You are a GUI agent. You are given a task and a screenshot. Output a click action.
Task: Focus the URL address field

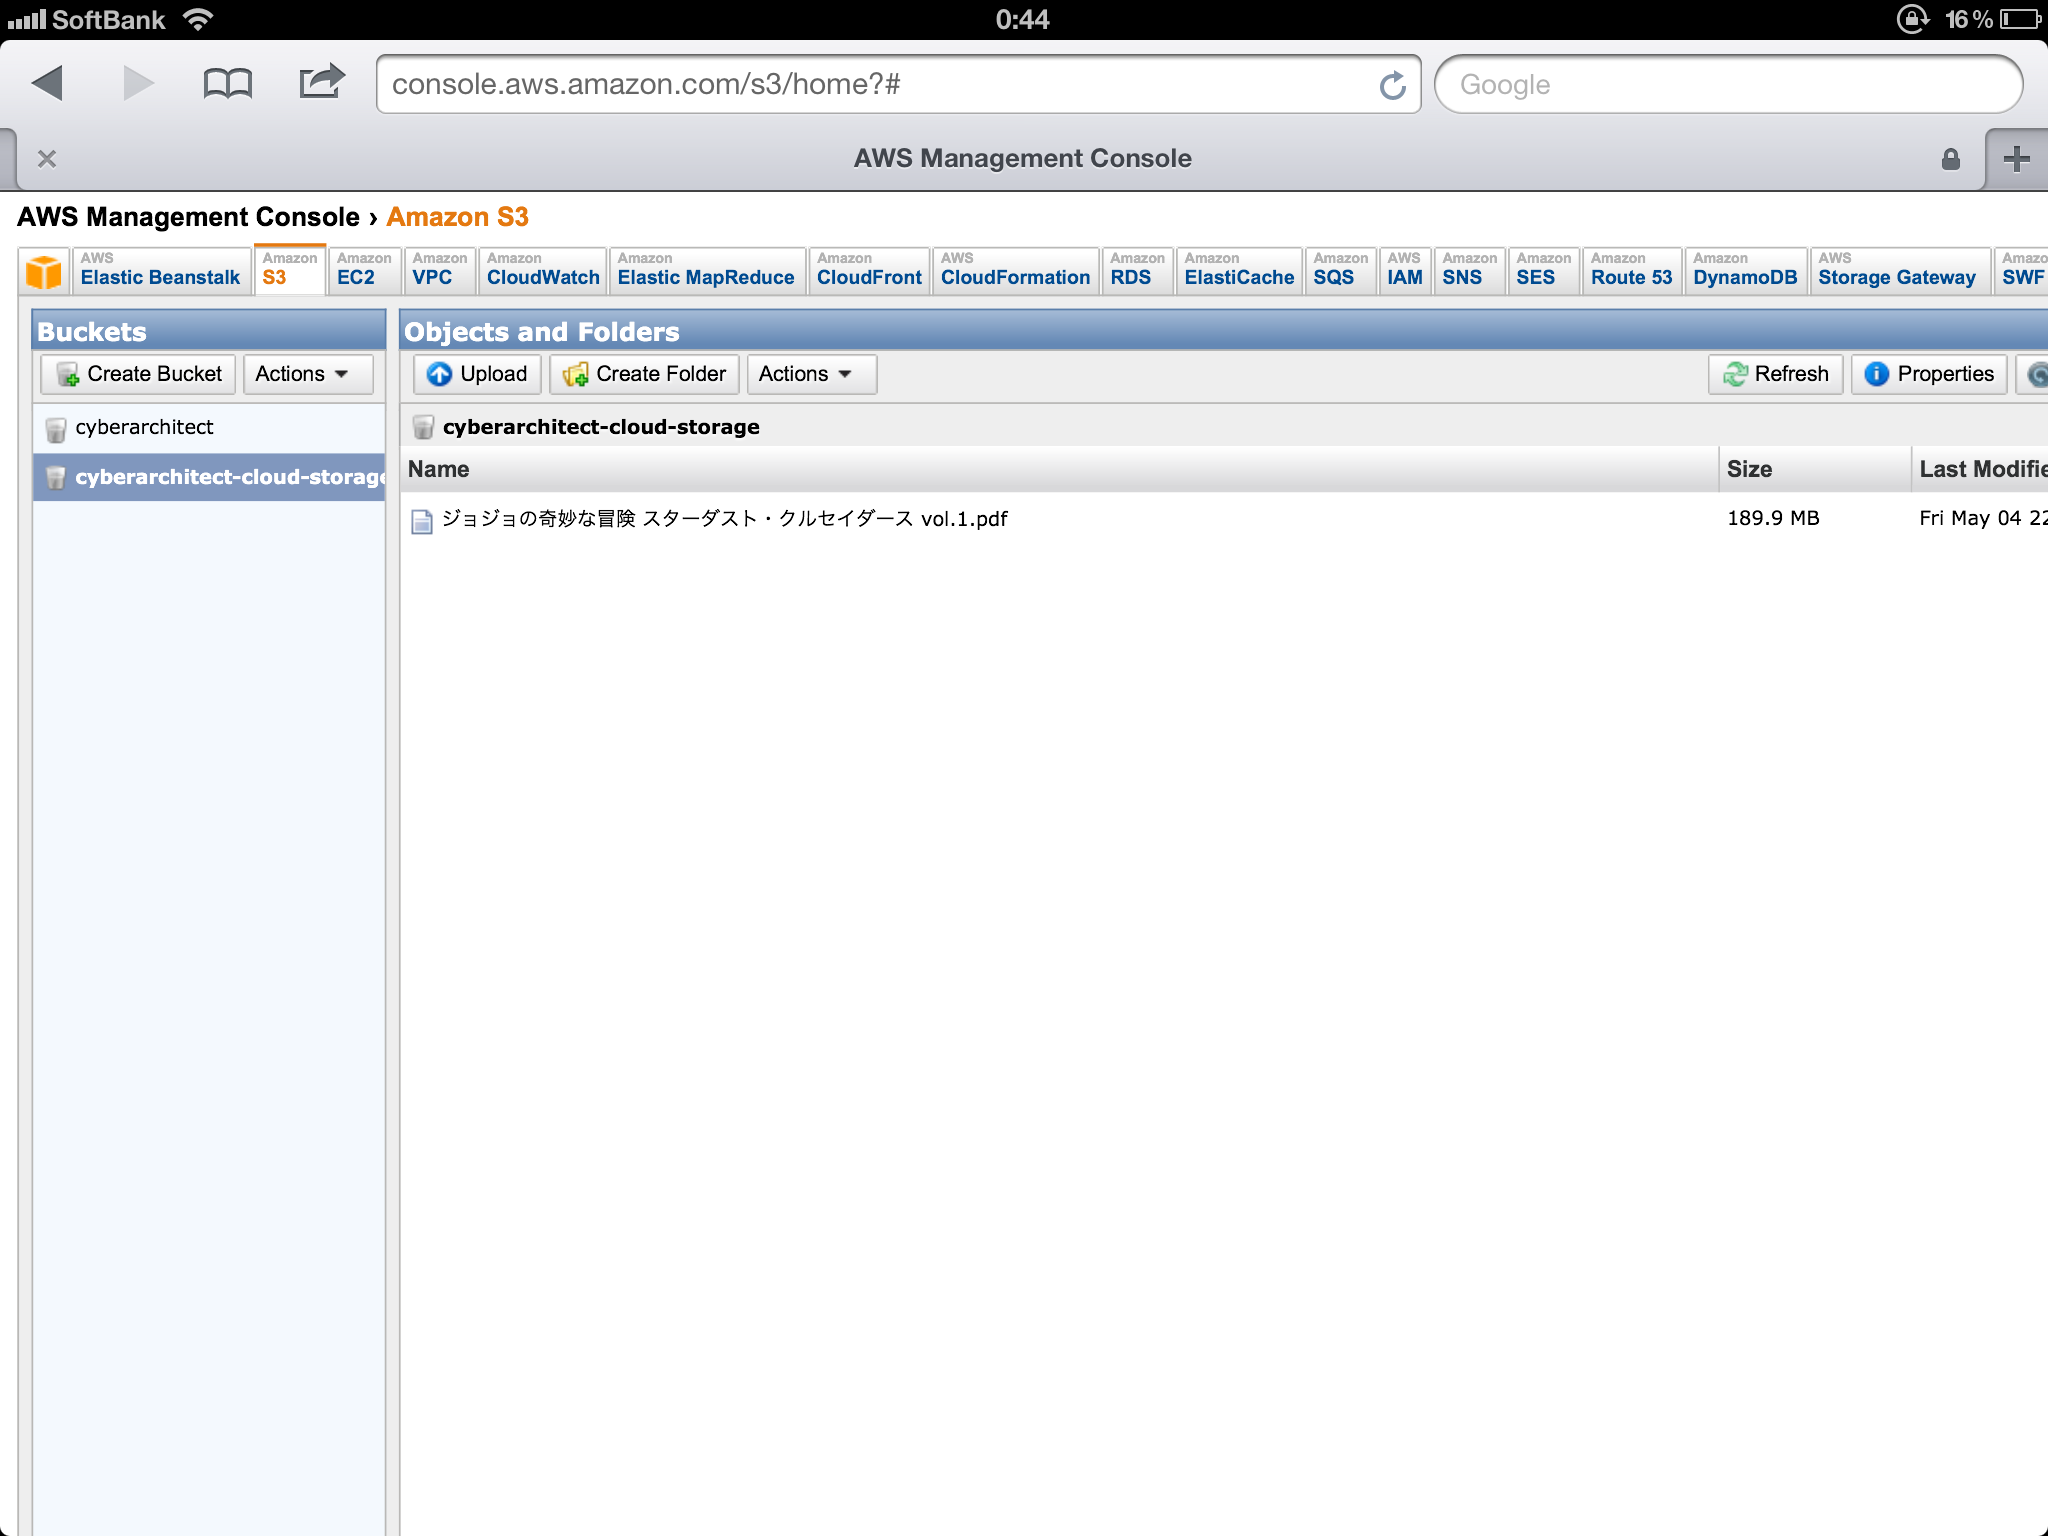click(898, 84)
